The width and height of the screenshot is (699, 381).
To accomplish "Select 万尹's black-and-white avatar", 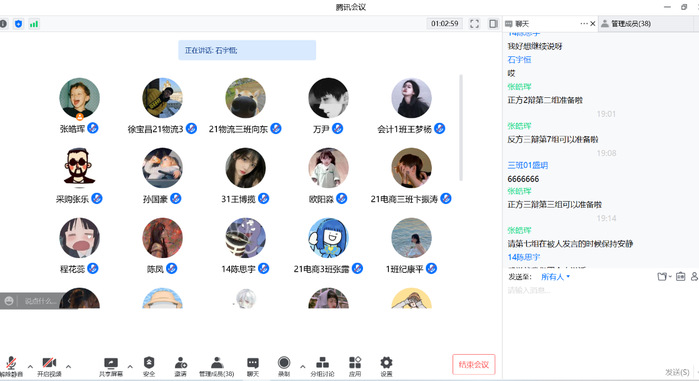I will 328,98.
